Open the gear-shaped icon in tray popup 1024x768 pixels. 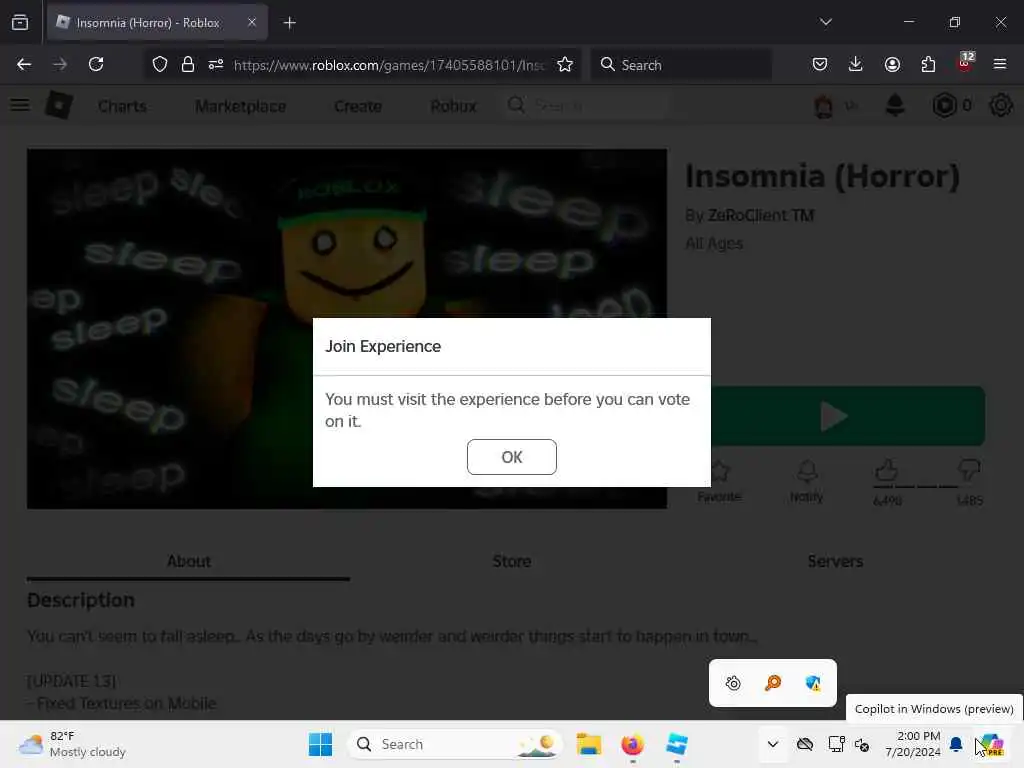[x=733, y=683]
